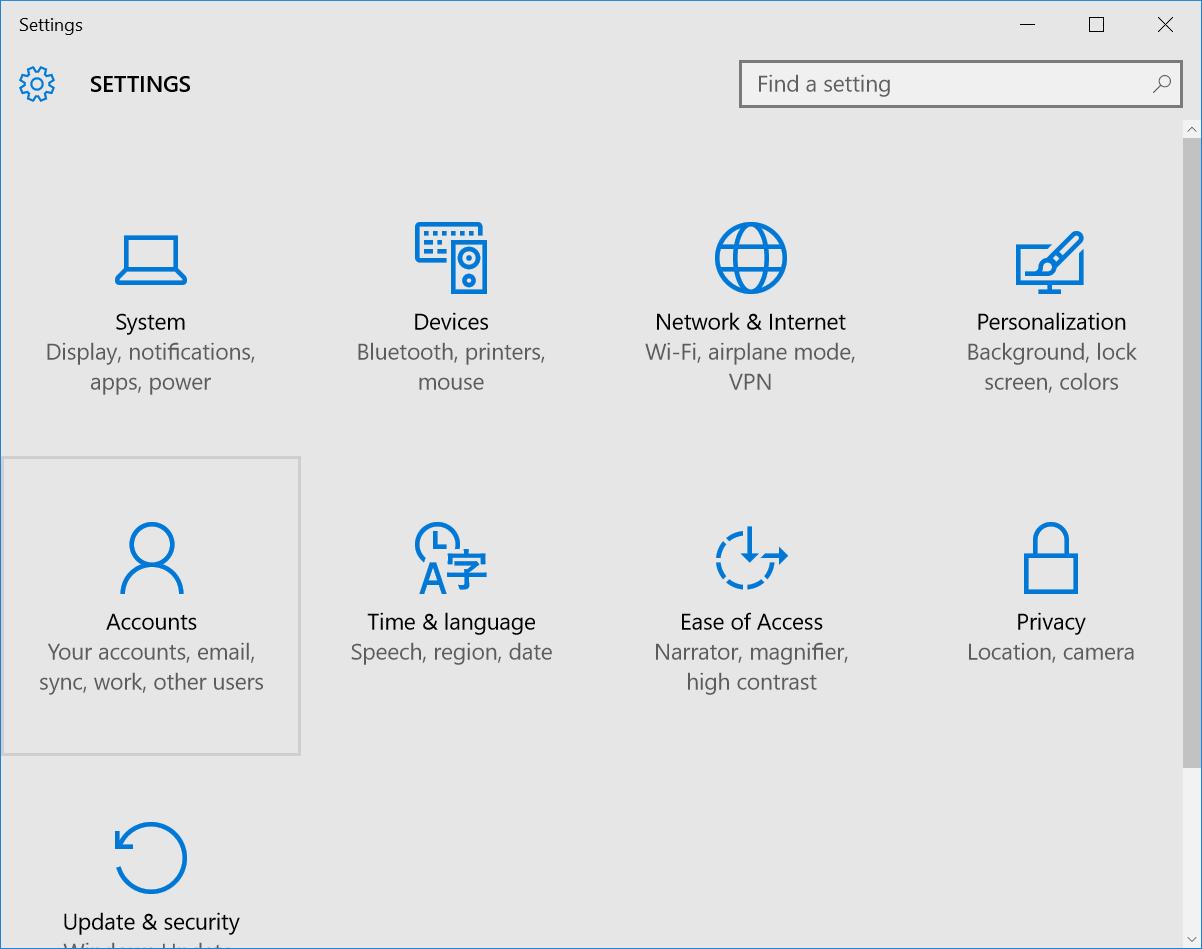Click the Ease of Access title

pyautogui.click(x=752, y=622)
